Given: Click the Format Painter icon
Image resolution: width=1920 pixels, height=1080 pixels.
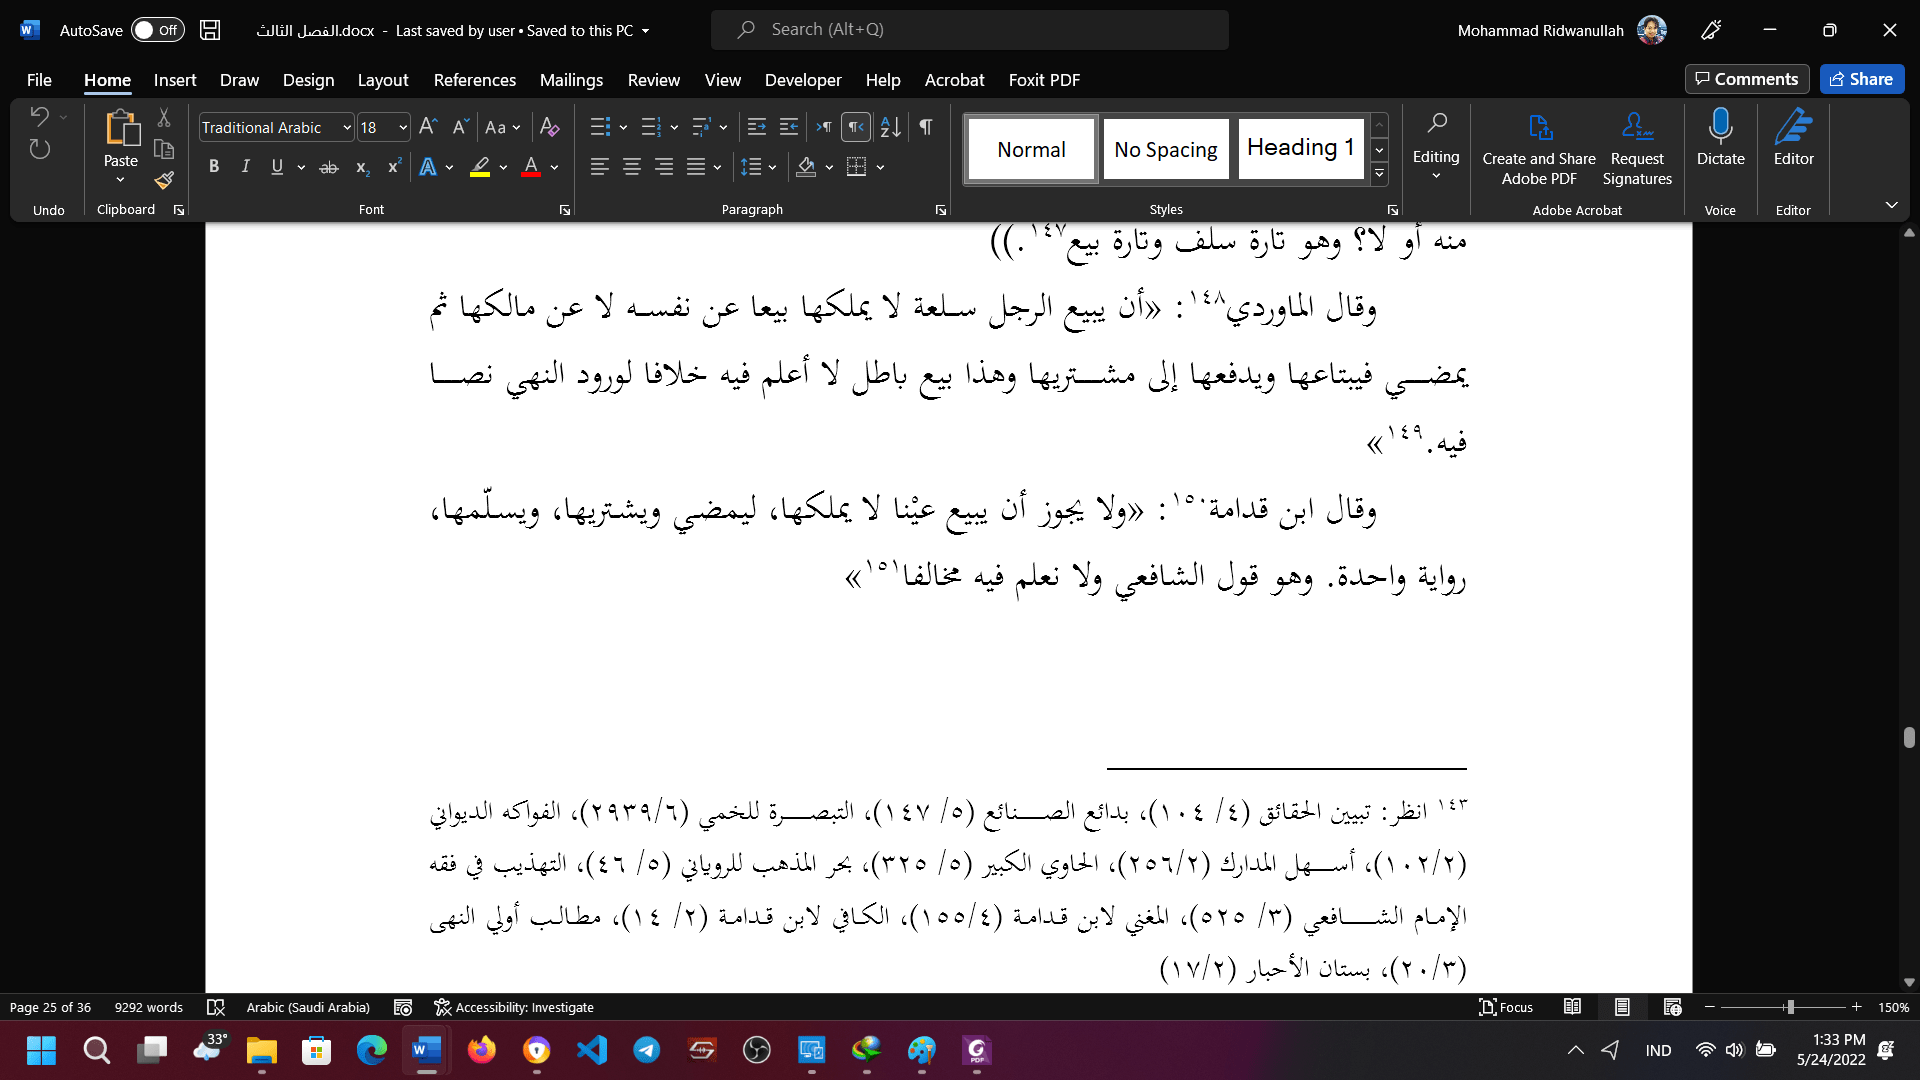Looking at the screenshot, I should [x=164, y=181].
